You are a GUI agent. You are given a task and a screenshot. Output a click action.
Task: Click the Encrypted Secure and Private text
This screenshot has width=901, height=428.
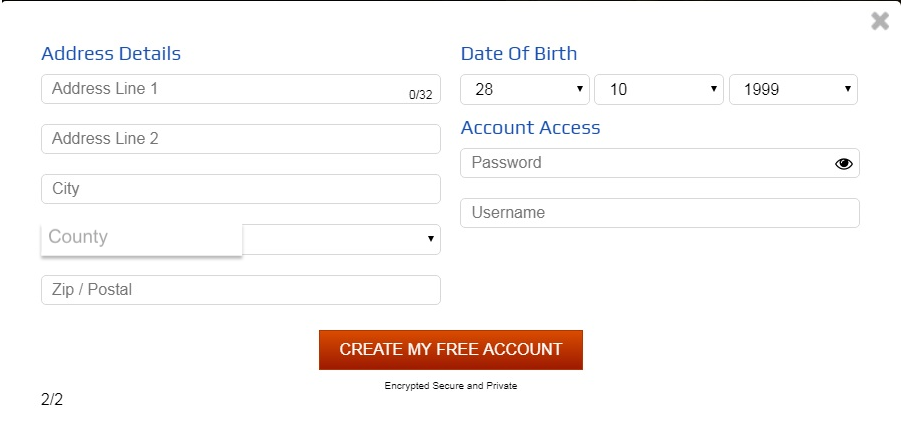(450, 386)
